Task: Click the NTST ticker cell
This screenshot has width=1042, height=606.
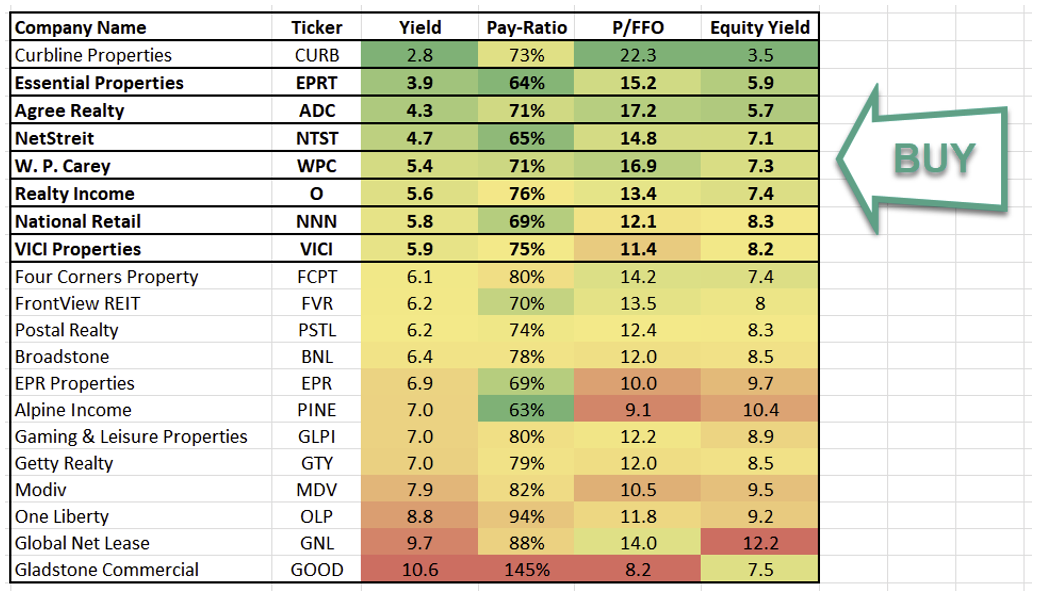Action: [317, 138]
